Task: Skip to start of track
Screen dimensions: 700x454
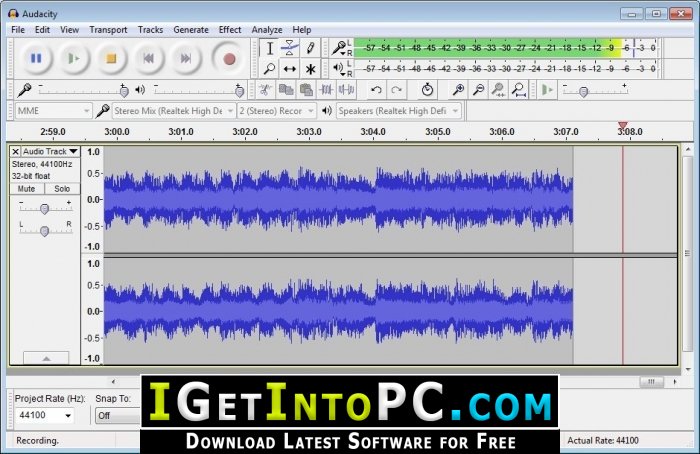Action: click(x=148, y=58)
